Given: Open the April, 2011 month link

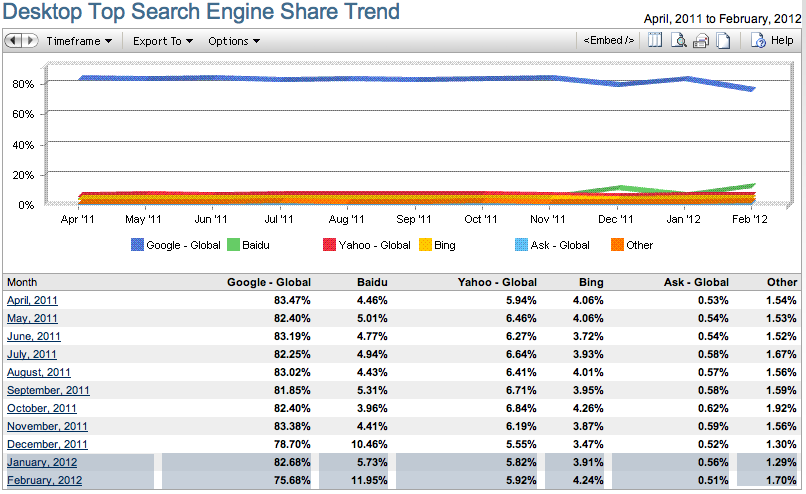Looking at the screenshot, I should (x=32, y=299).
